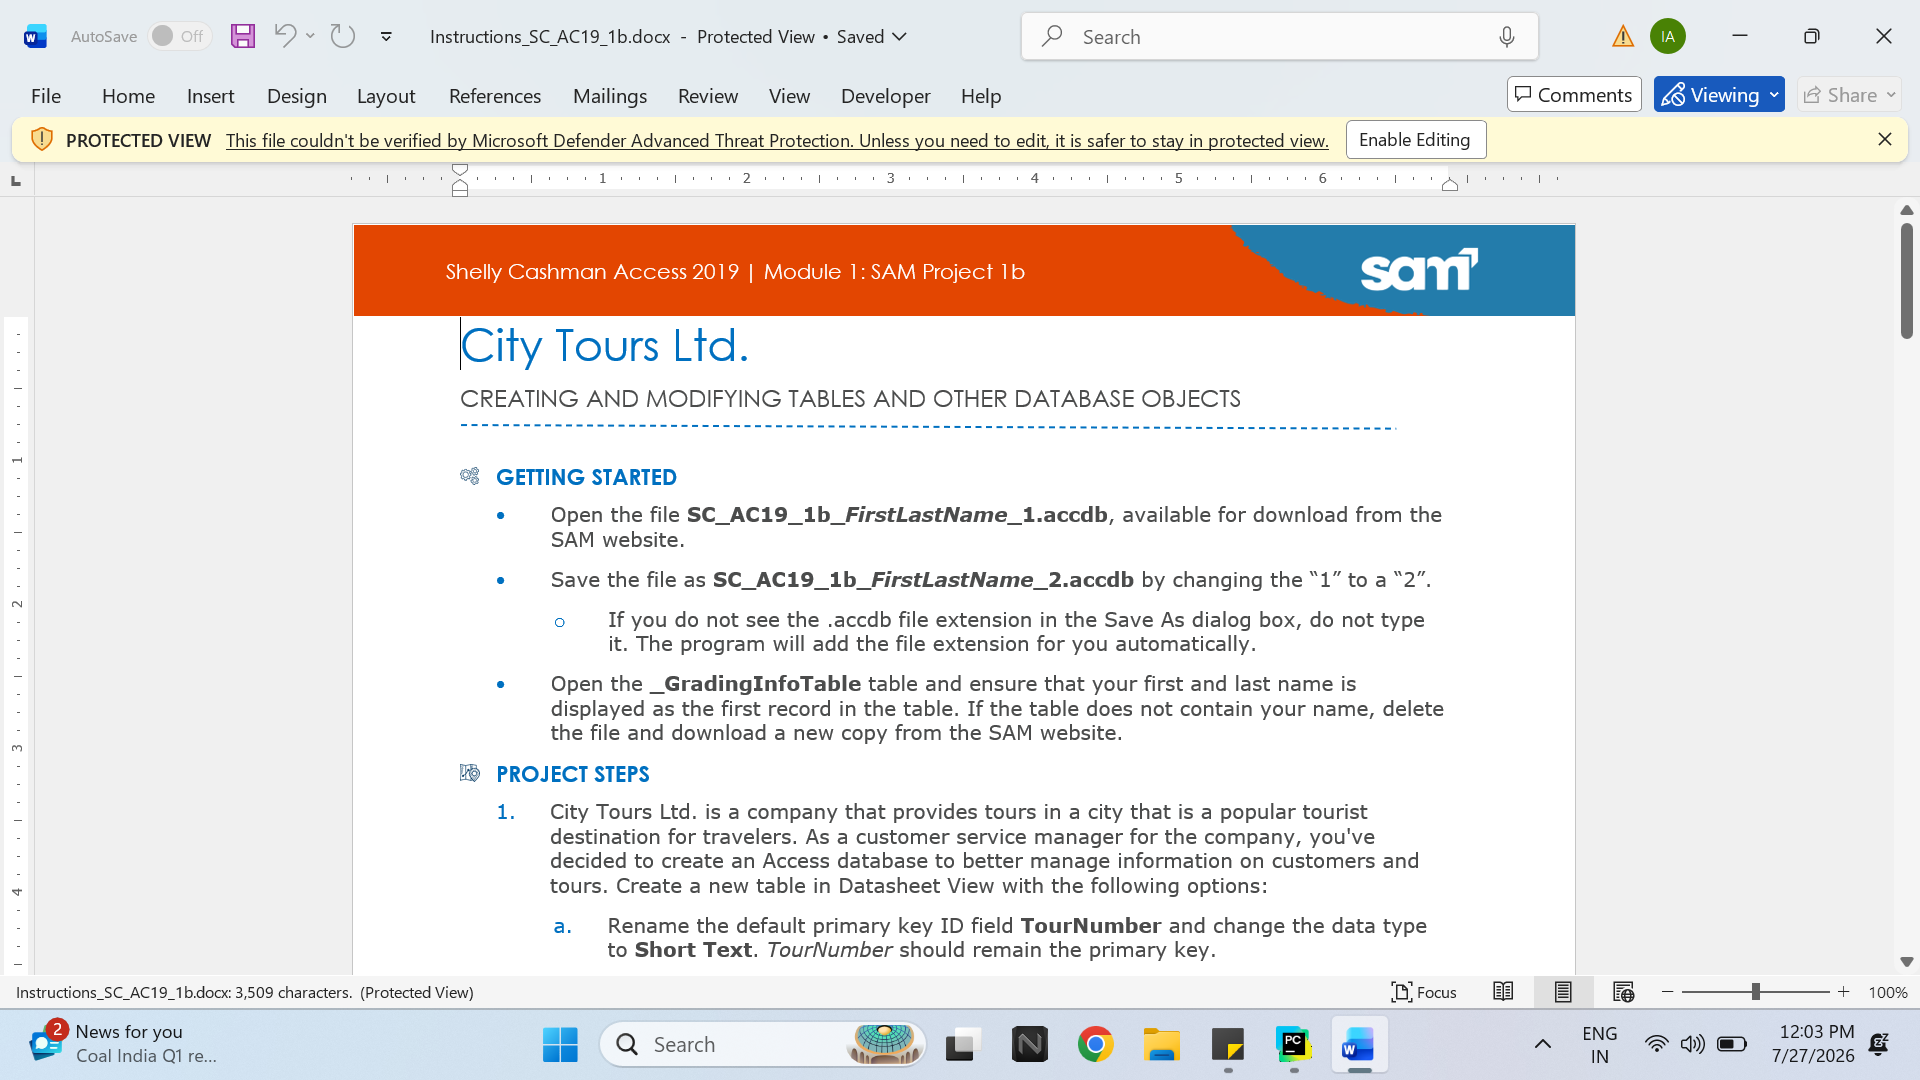Image resolution: width=1920 pixels, height=1080 pixels.
Task: Click the Word icon in the taskbar
Action: (1359, 1045)
